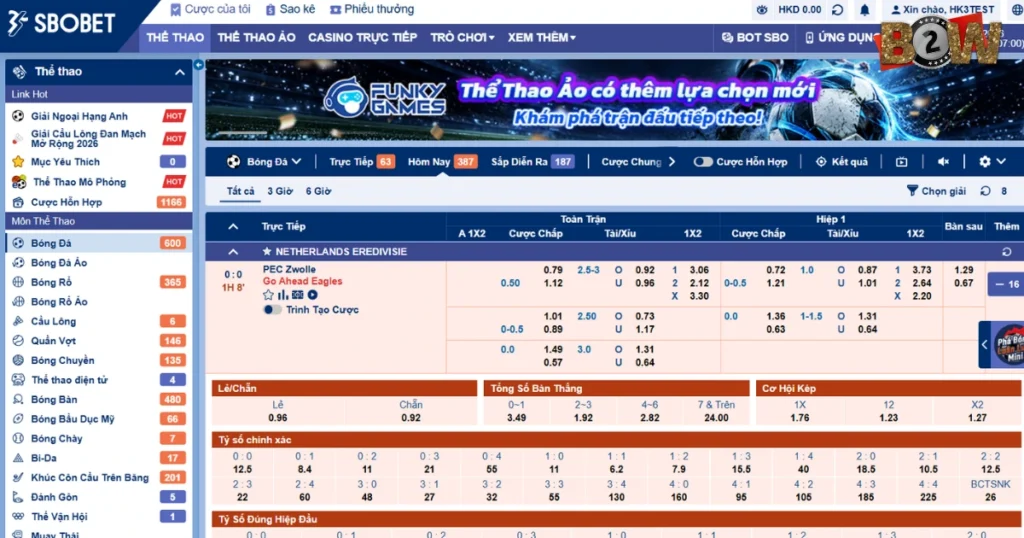Play the PEC Zwolle live stream
This screenshot has height=538, width=1024.
tap(313, 295)
